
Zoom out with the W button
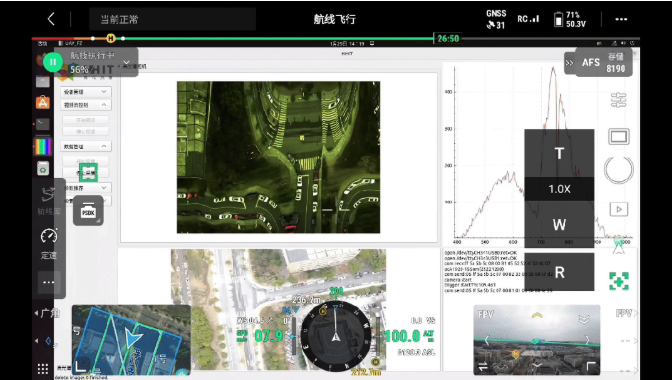click(x=559, y=224)
